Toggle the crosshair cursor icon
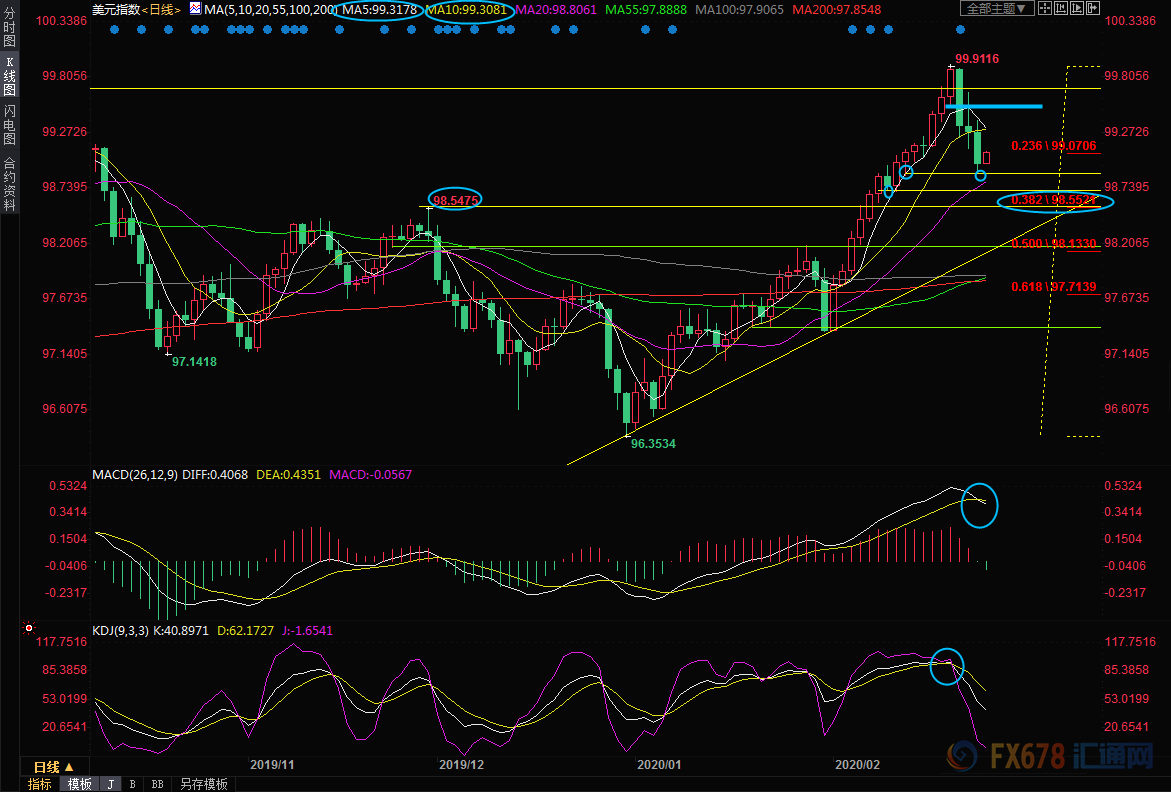This screenshot has height=792, width=1171. tap(1045, 8)
